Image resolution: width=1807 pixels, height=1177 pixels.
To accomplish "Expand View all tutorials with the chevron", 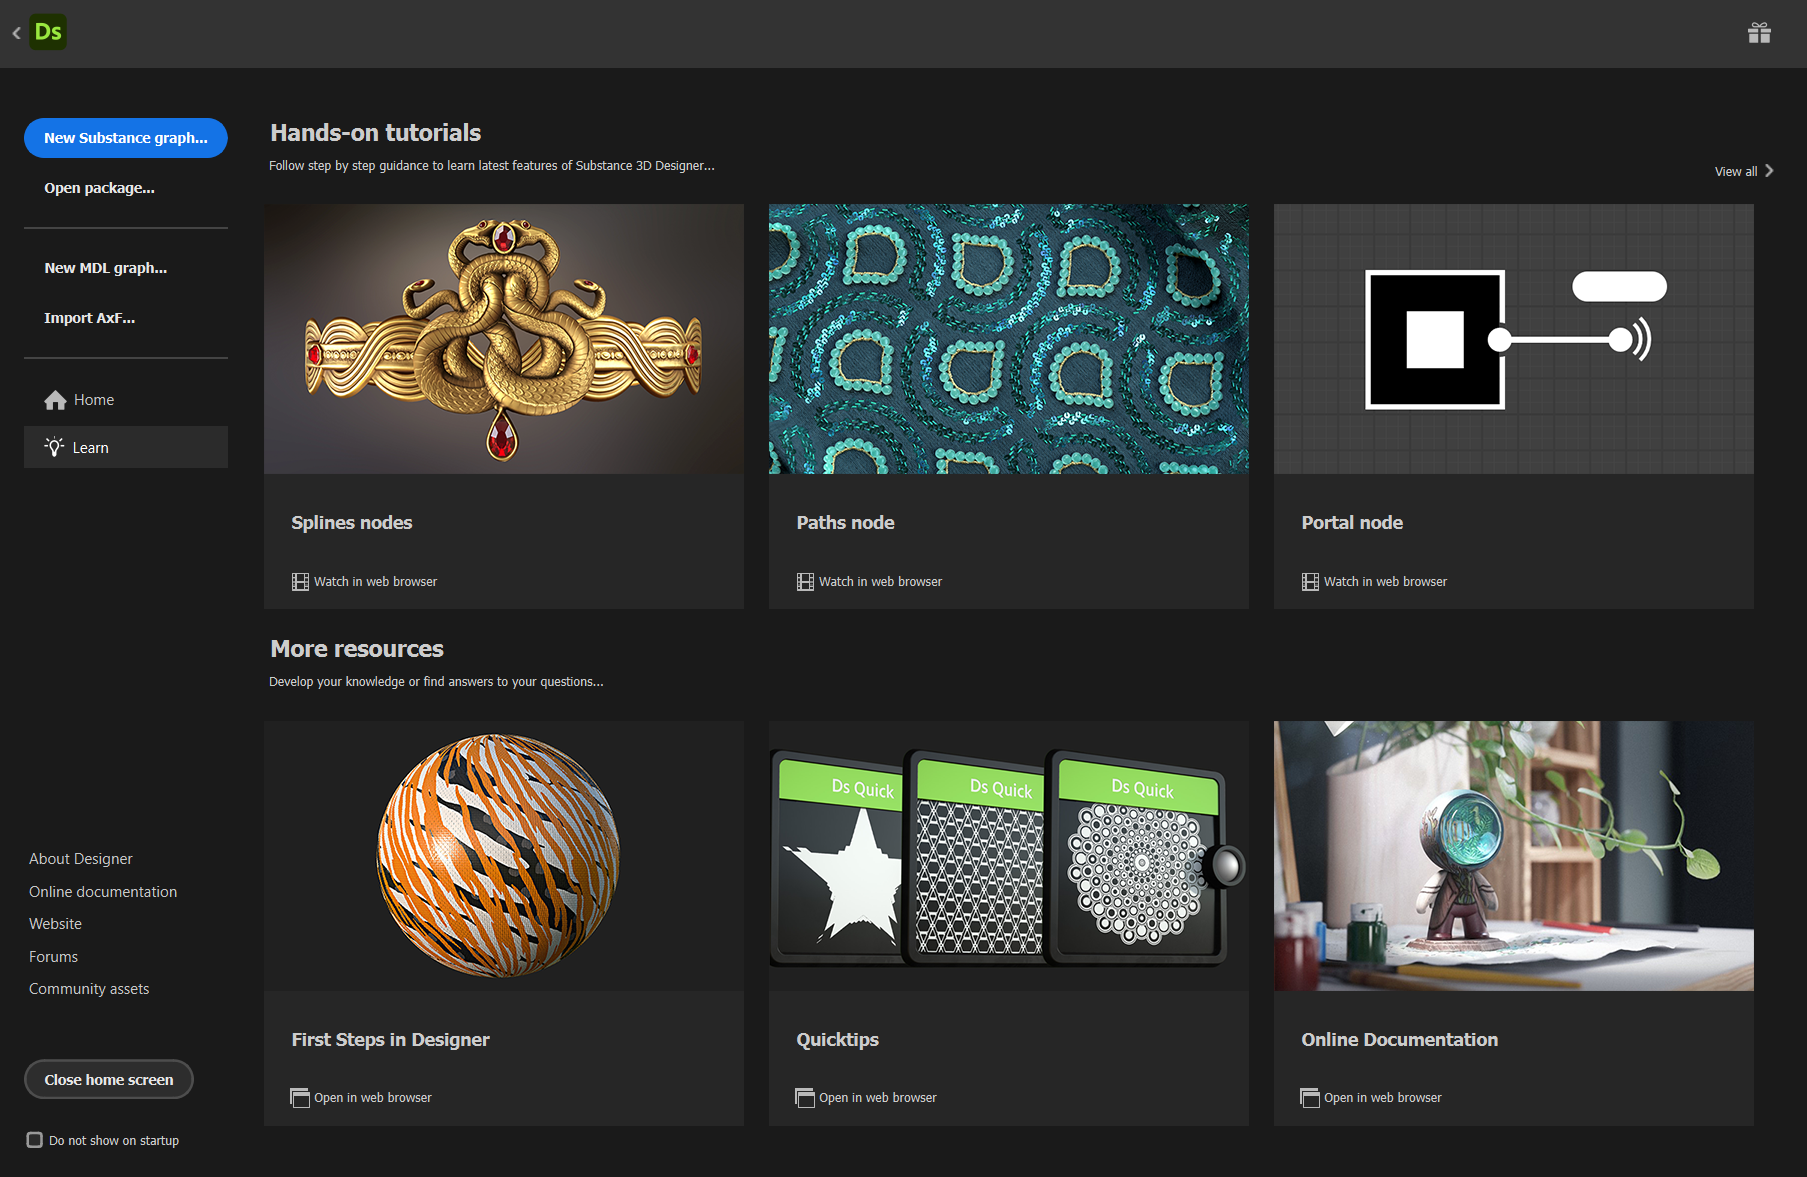I will click(x=1768, y=170).
